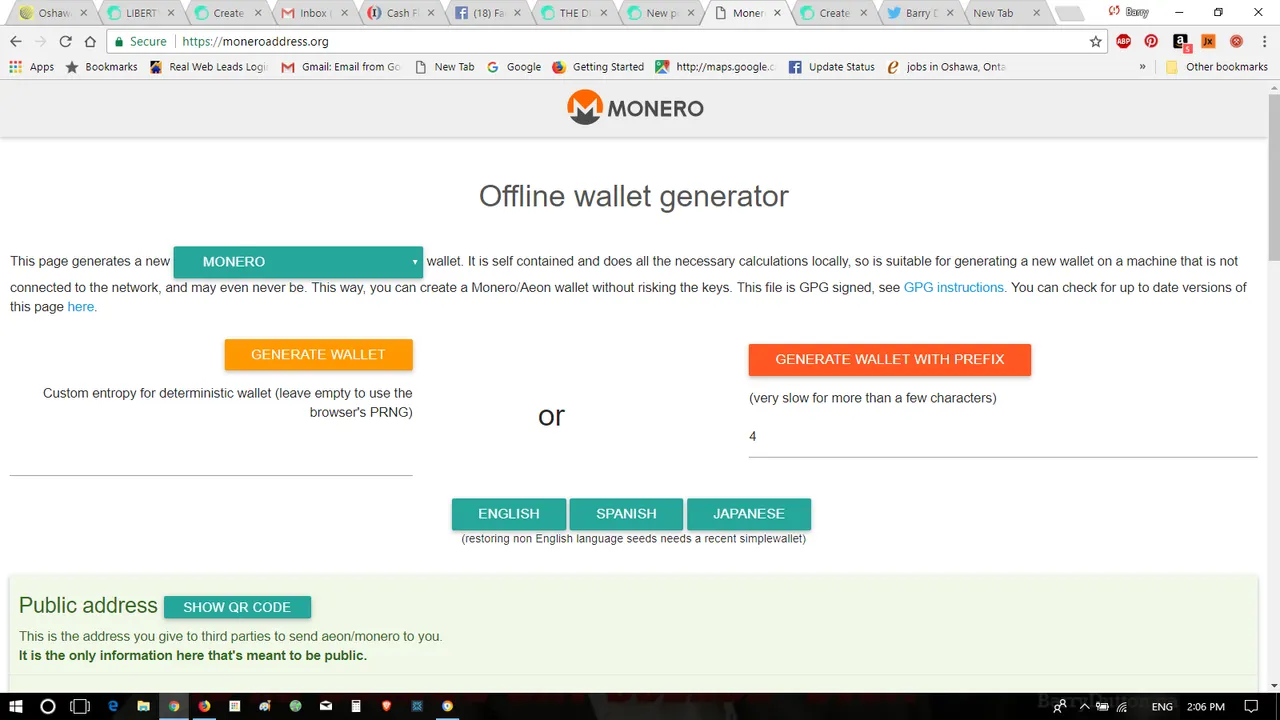This screenshot has width=1280, height=720.
Task: Open the maps.google.com bookmark
Action: pyautogui.click(x=715, y=67)
